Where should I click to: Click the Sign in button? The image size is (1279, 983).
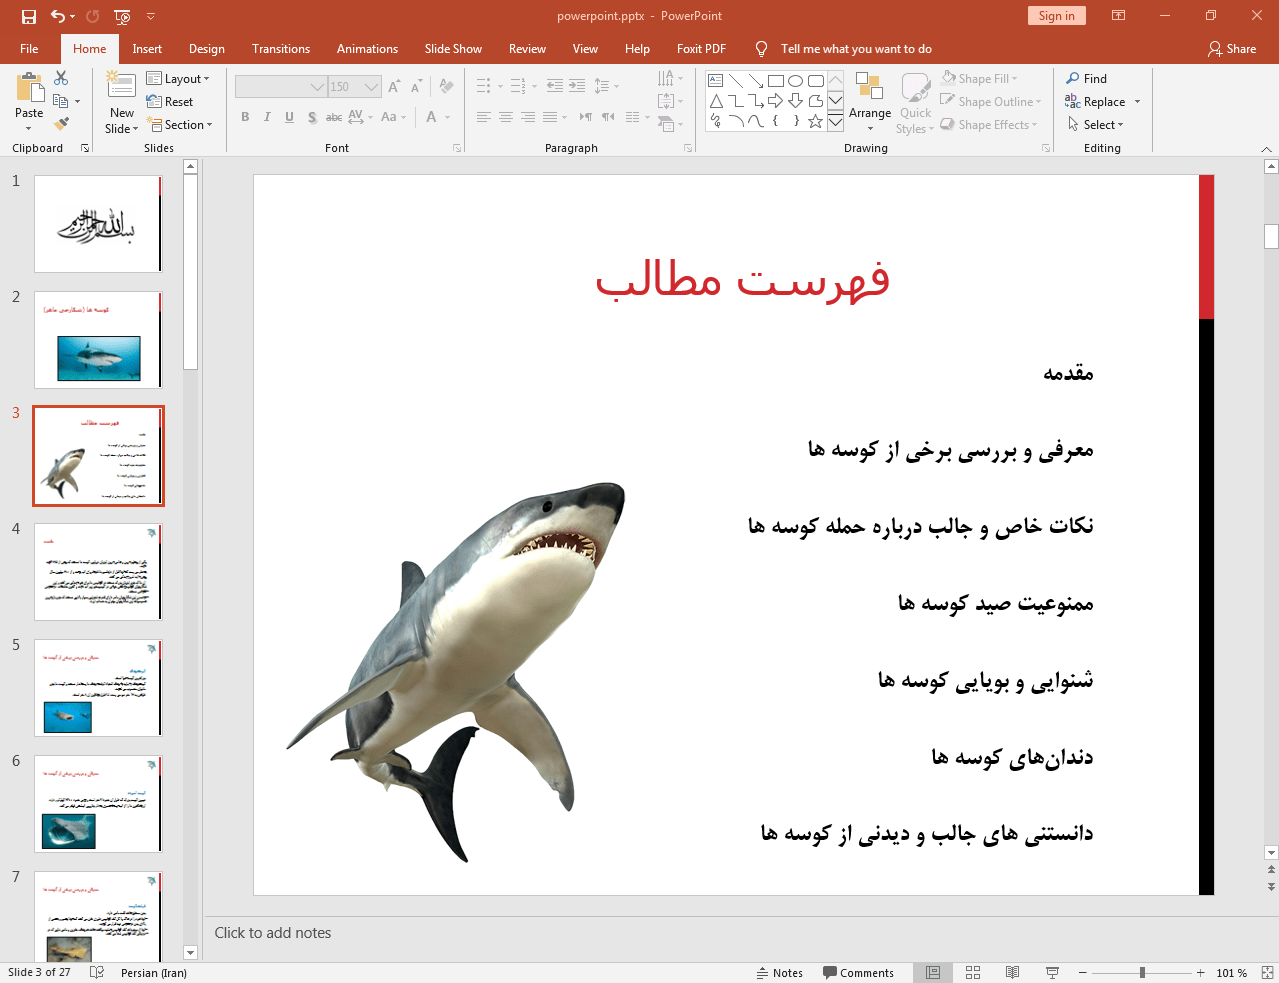pyautogui.click(x=1056, y=16)
